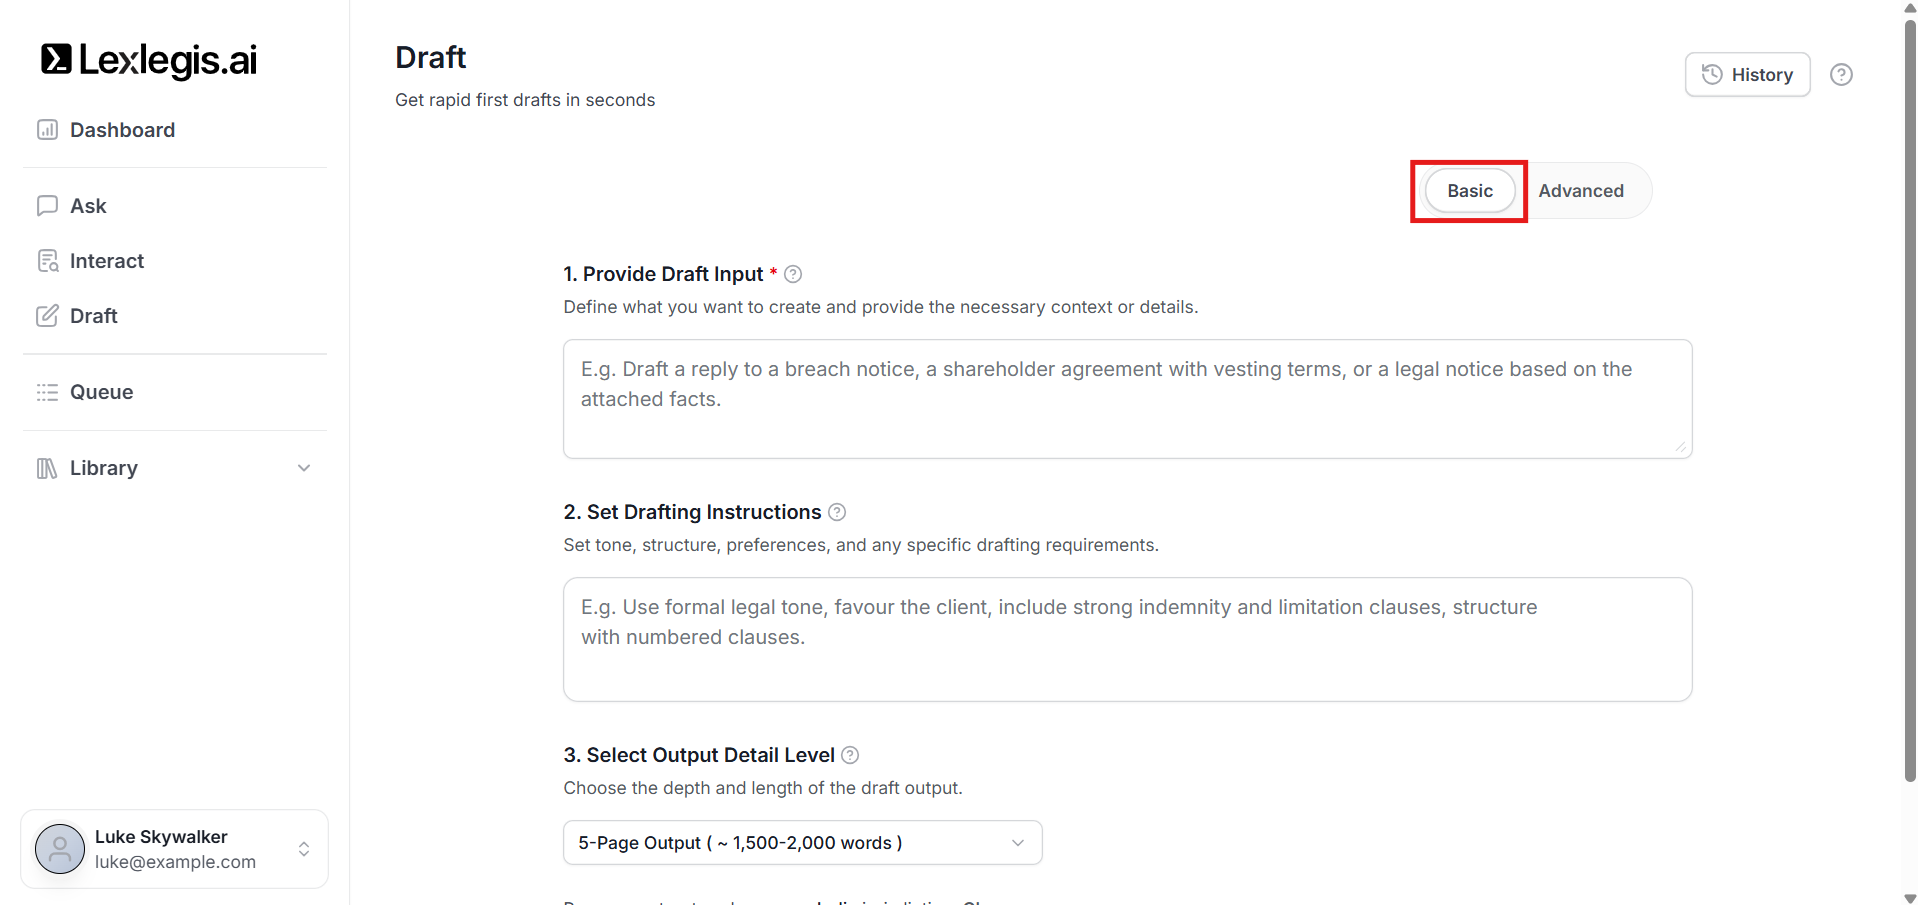Viewport: 1918px width, 905px height.
Task: Show help for Provide Draft Input
Action: [793, 274]
